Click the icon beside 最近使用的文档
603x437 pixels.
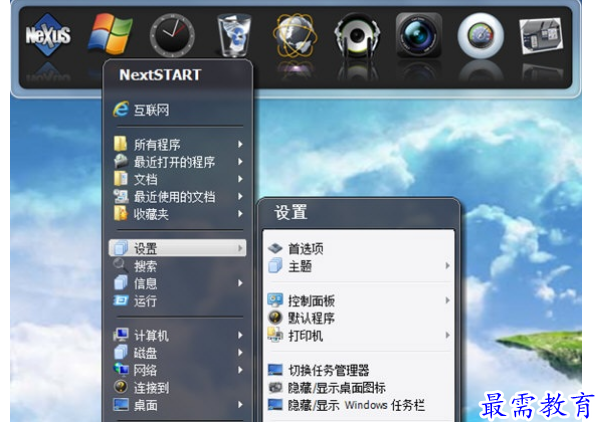pyautogui.click(x=121, y=196)
